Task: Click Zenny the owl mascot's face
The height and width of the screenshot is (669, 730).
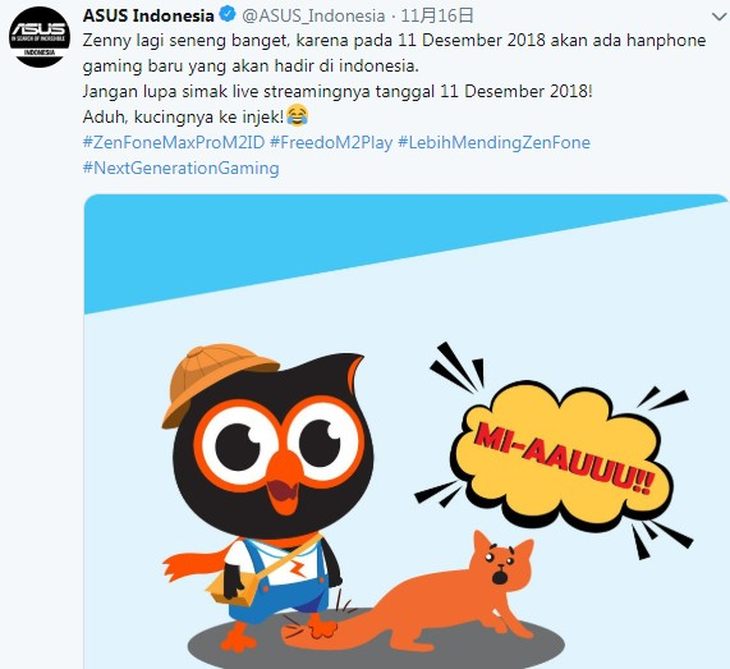Action: pos(274,448)
